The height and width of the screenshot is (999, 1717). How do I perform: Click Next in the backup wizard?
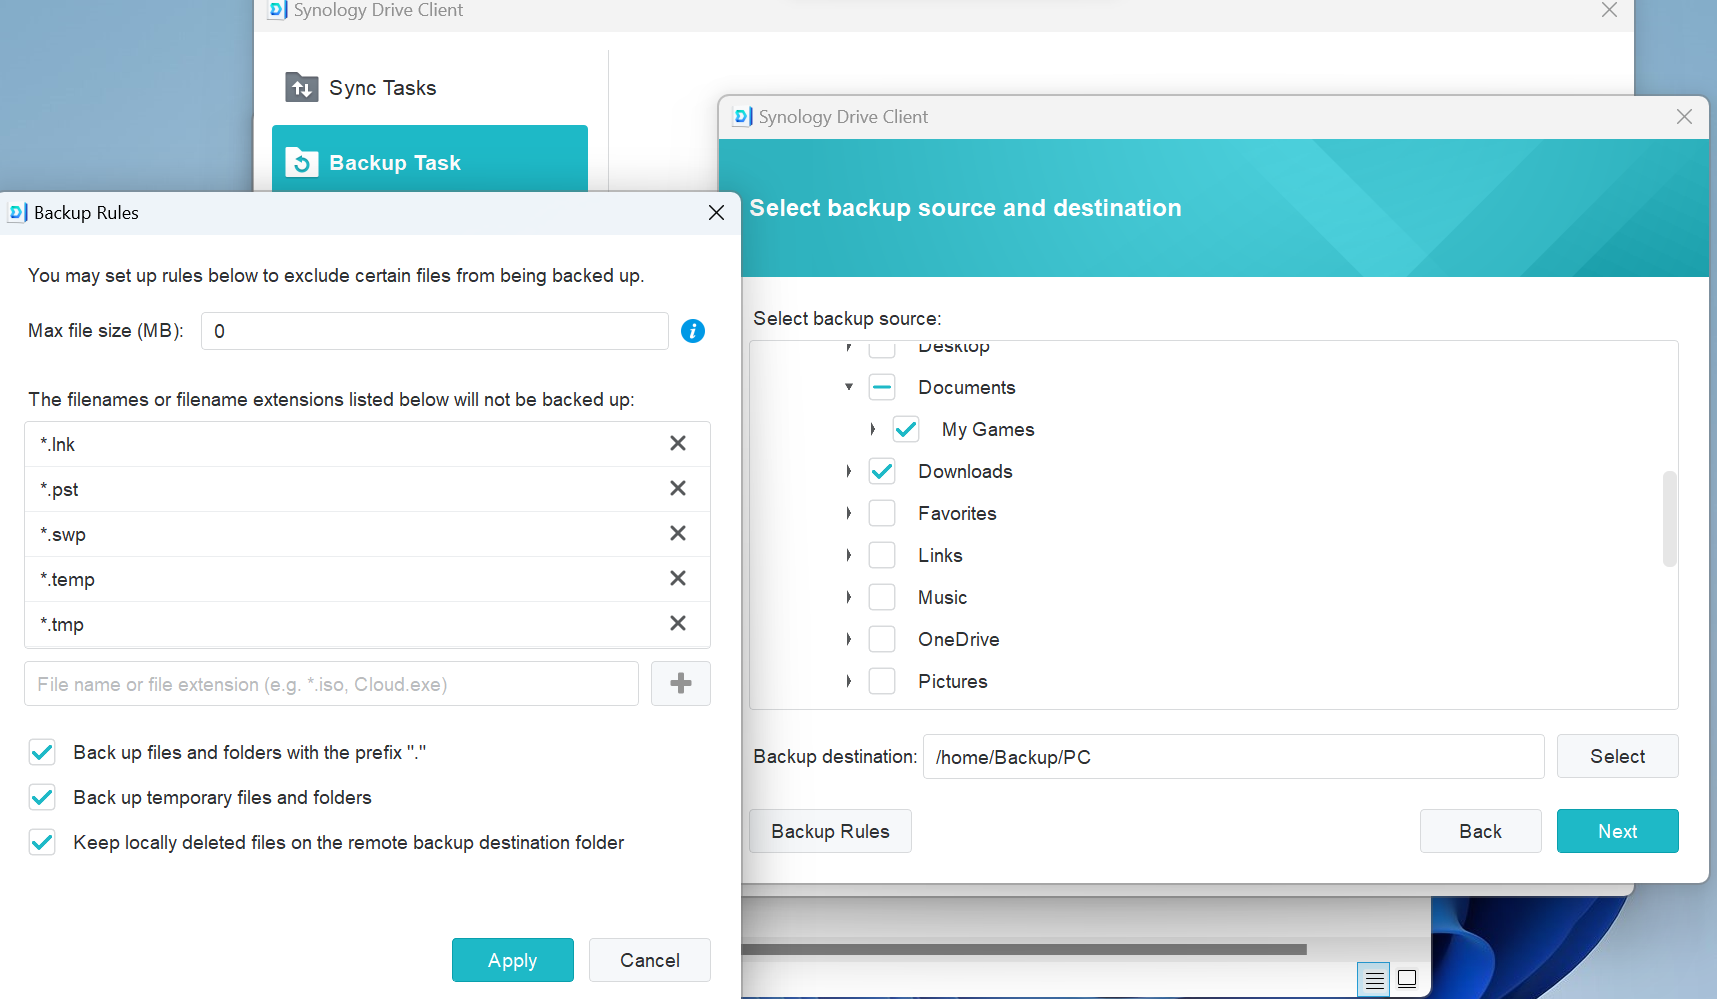coord(1618,831)
